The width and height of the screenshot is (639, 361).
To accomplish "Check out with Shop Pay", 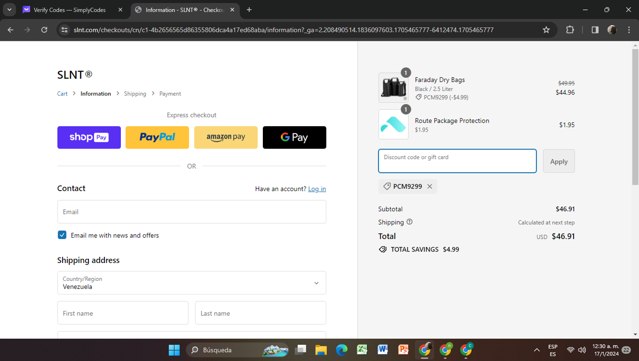I will [x=89, y=137].
